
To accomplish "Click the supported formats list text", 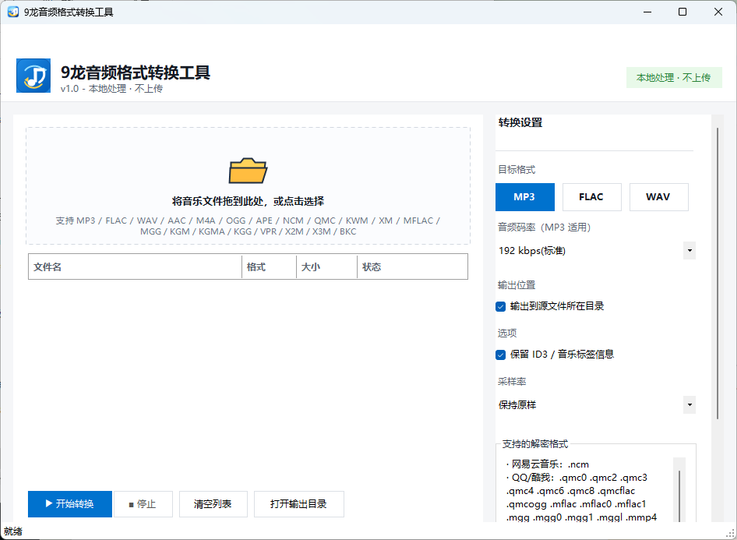I will coord(248,226).
